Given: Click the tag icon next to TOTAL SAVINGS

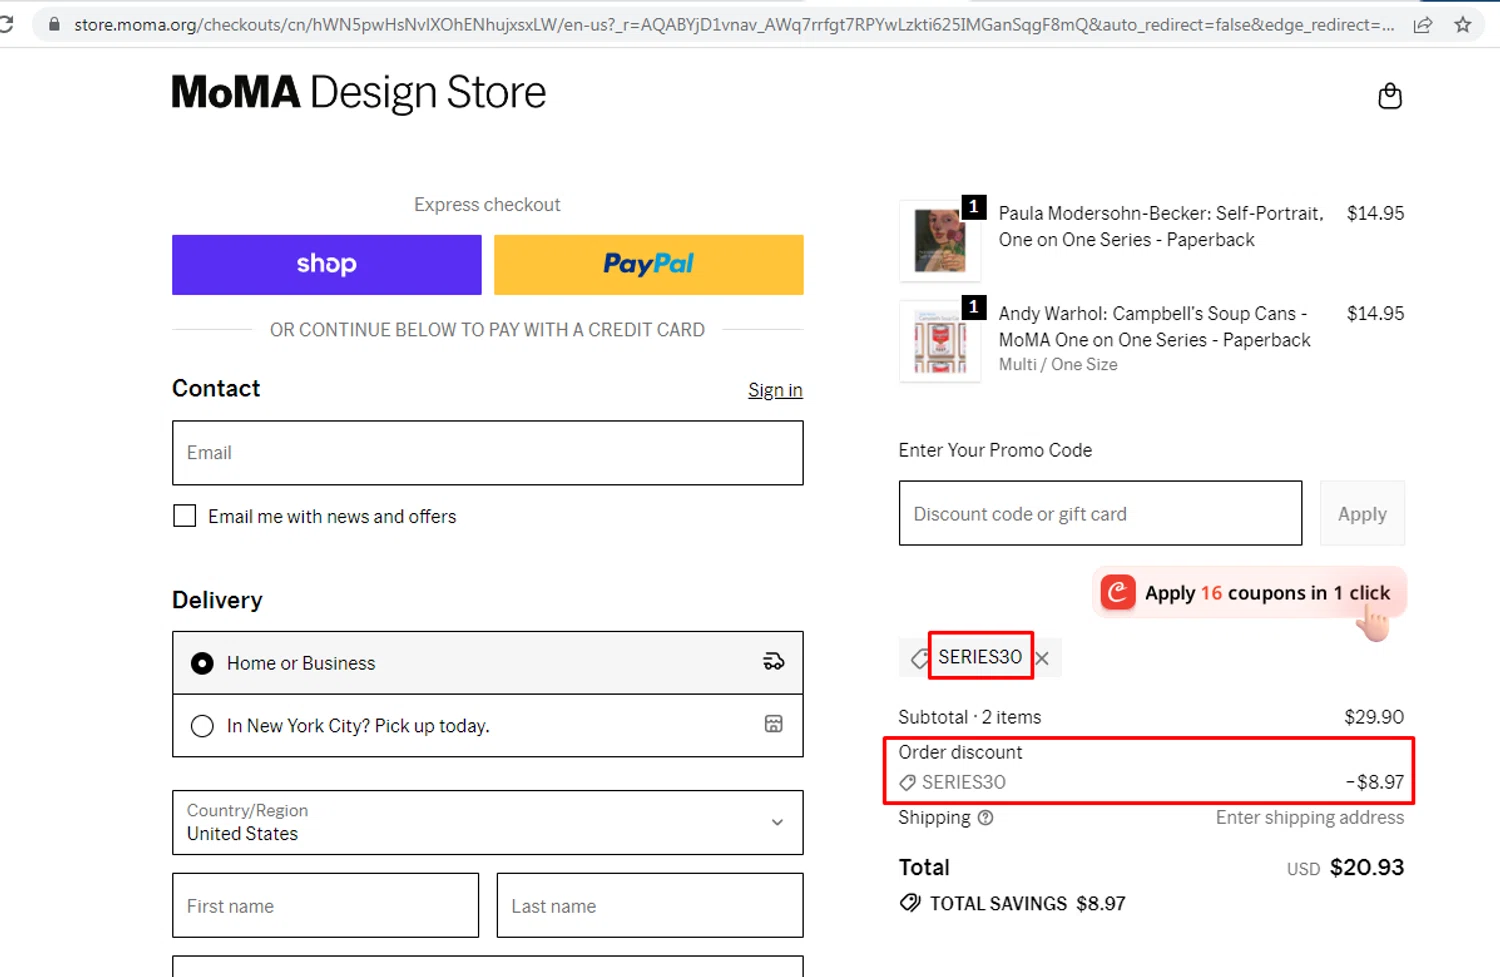Looking at the screenshot, I should coord(909,903).
